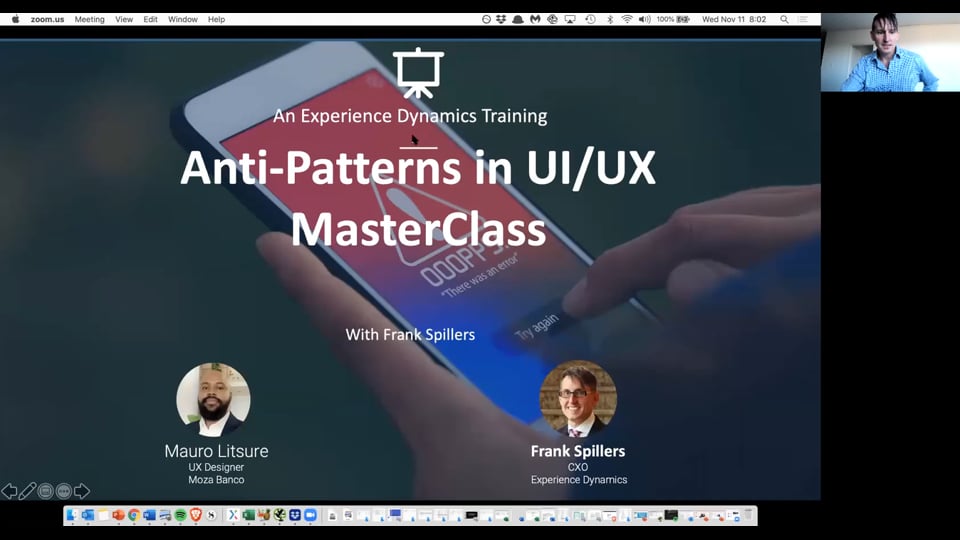
Task: Click the 'MasterClass' title text
Action: pyautogui.click(x=418, y=230)
